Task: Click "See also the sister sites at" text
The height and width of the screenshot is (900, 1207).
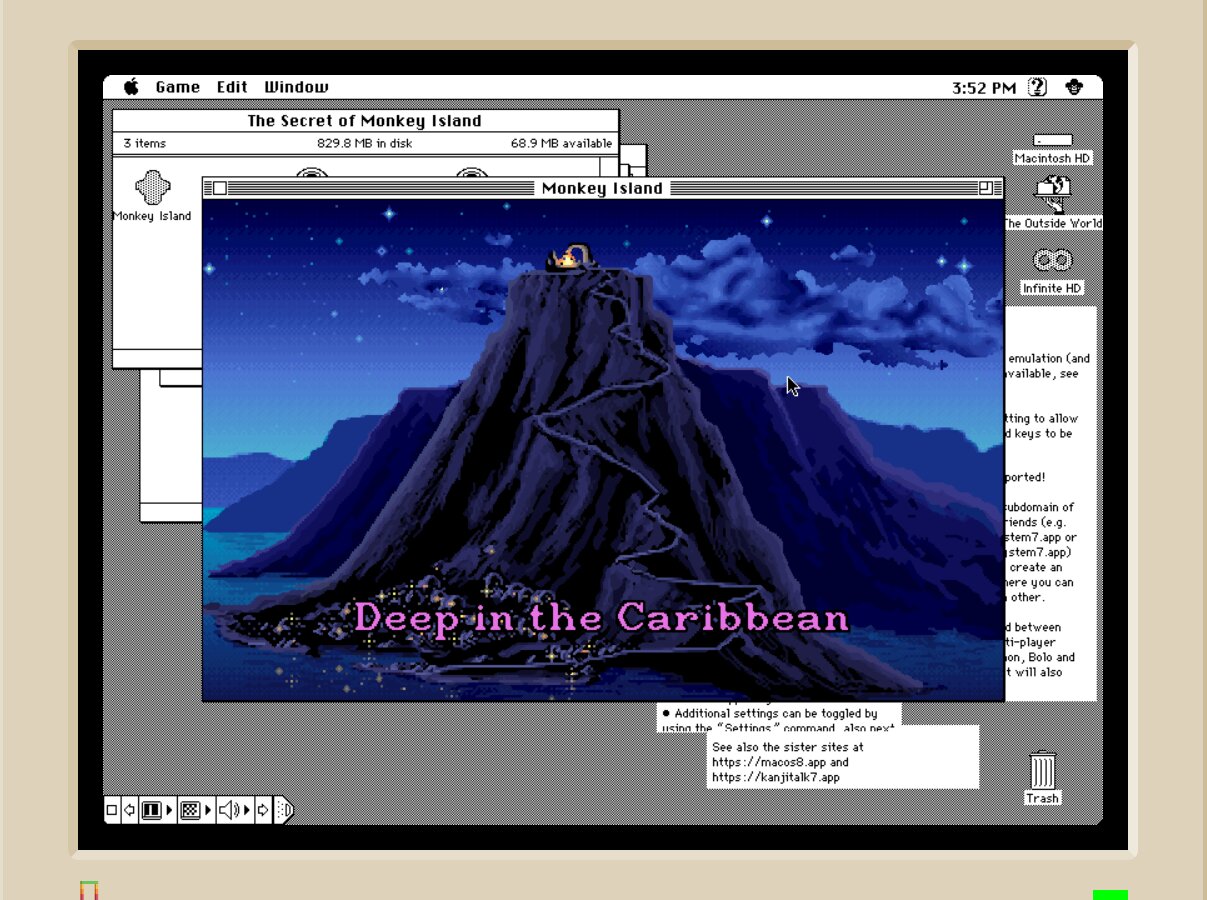Action: pyautogui.click(x=788, y=747)
